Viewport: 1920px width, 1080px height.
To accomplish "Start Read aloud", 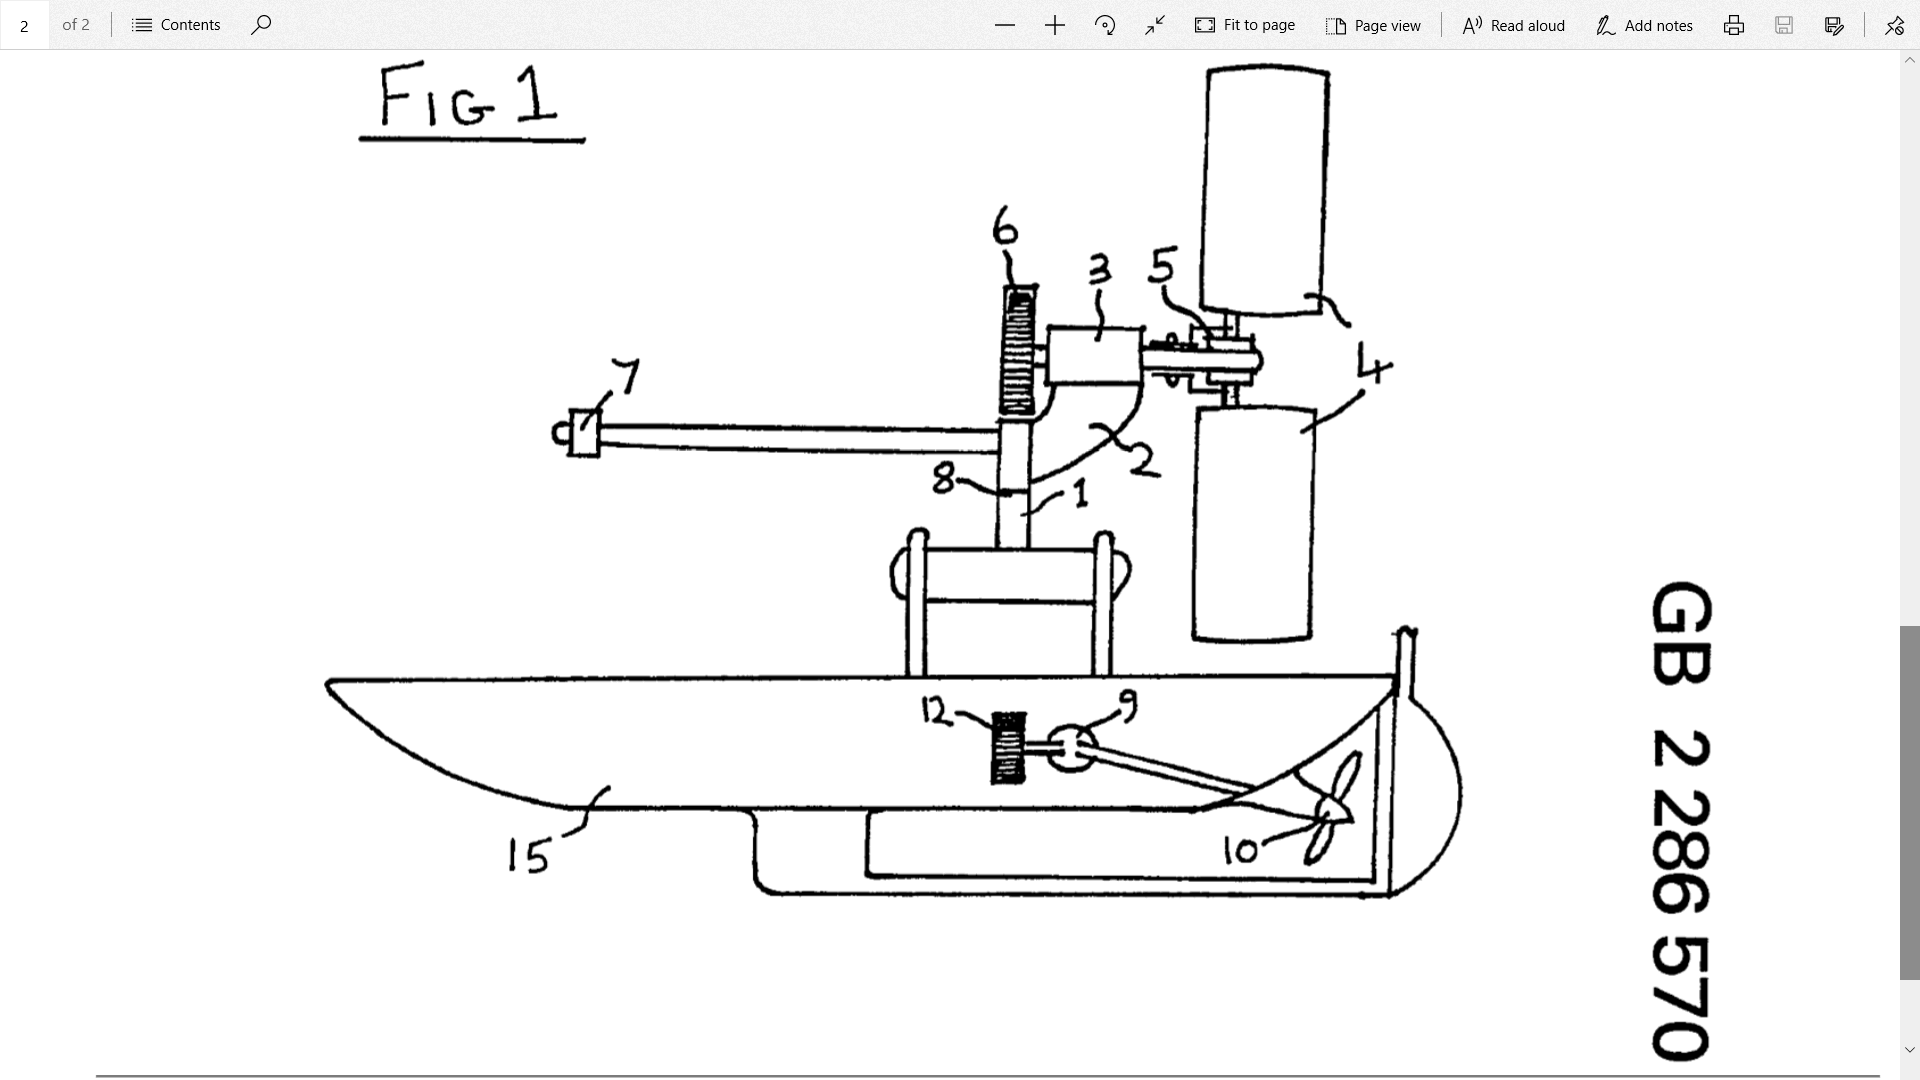I will point(1514,25).
